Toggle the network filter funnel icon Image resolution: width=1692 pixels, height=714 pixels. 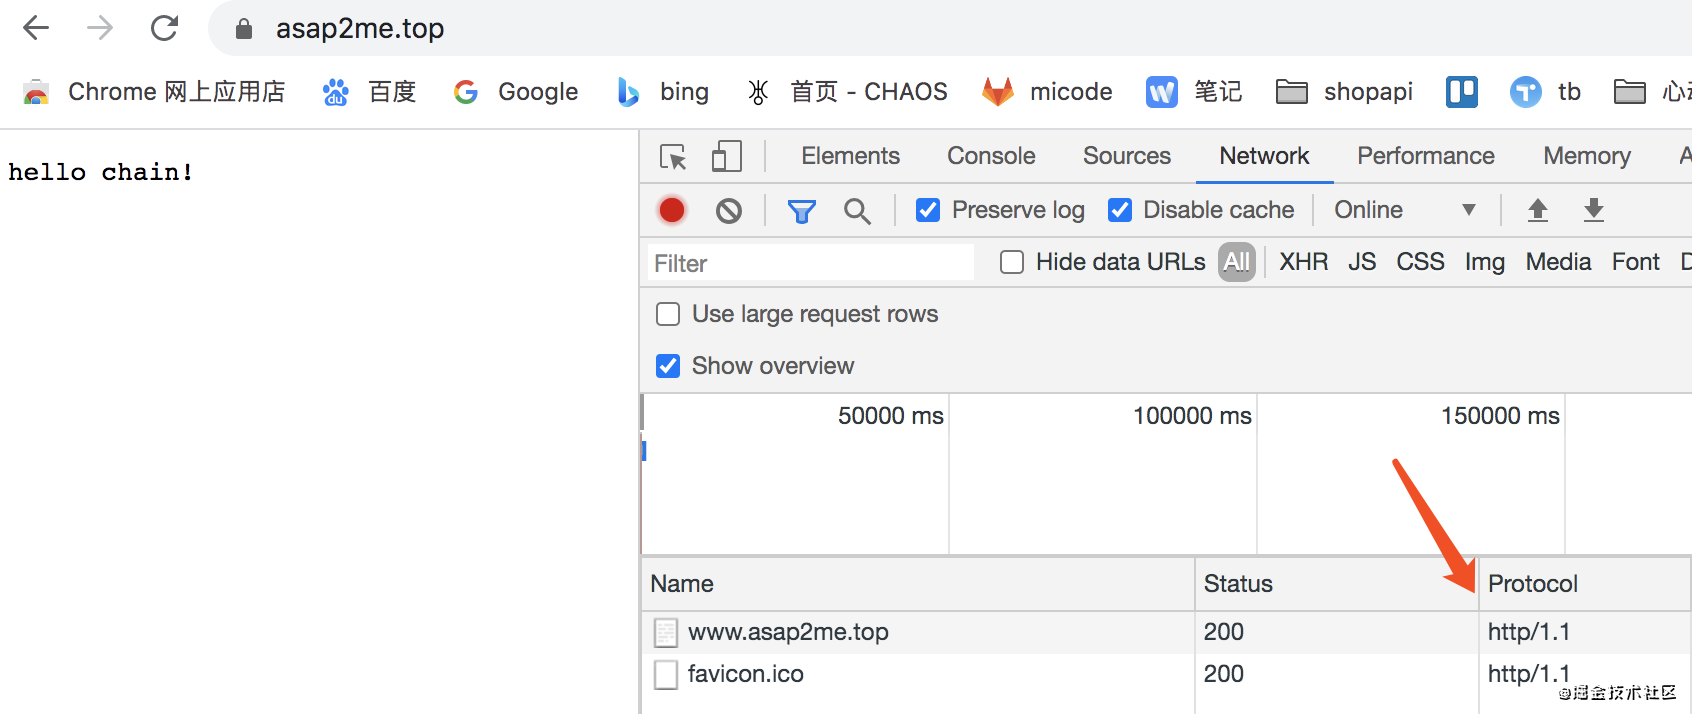[x=802, y=211]
